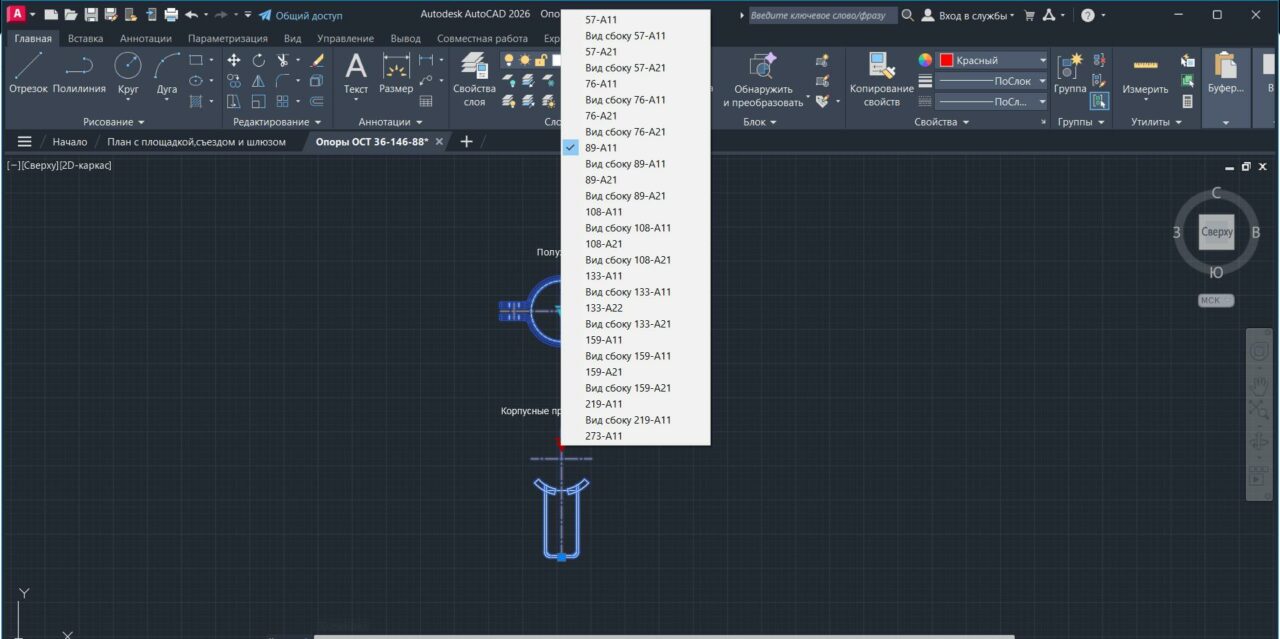Click Копирование свойств match properties
Image resolution: width=1280 pixels, height=639 pixels.
[881, 80]
